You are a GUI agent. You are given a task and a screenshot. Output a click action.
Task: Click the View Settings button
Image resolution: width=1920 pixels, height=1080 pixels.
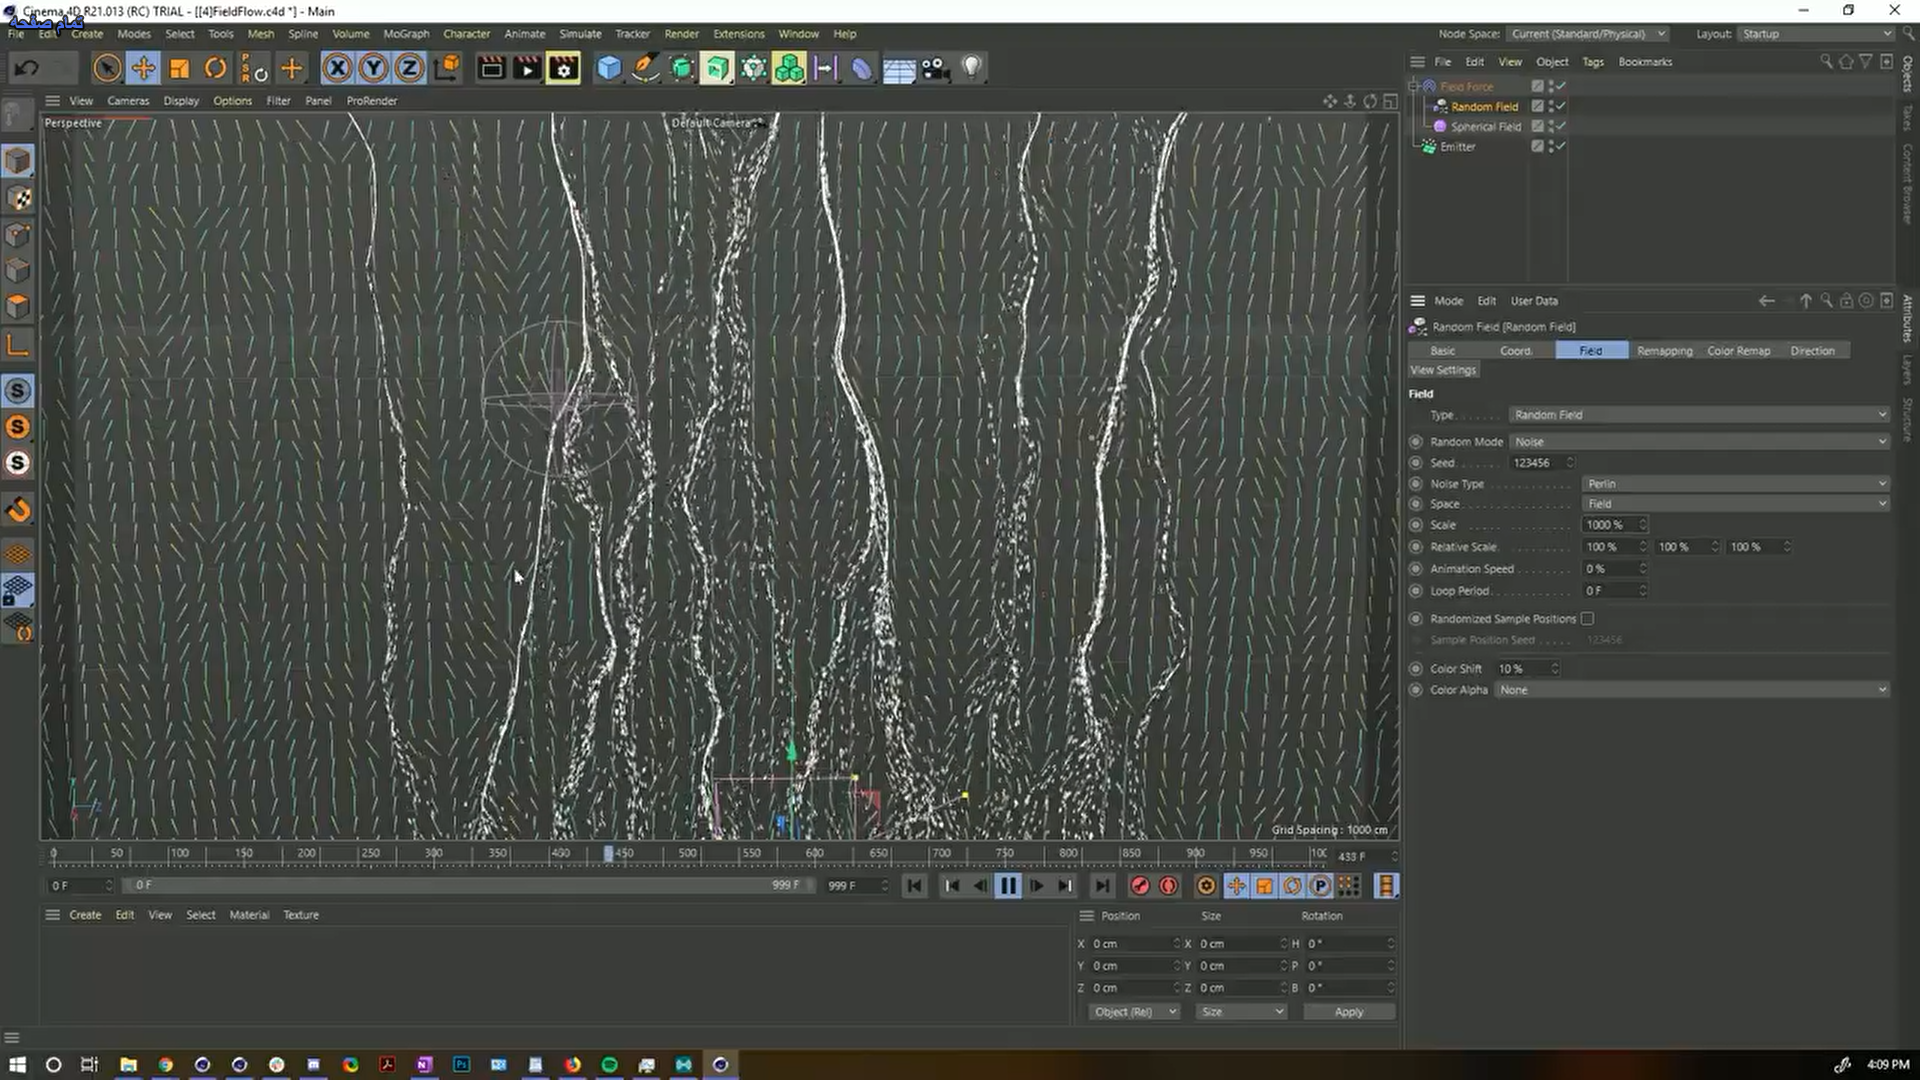point(1443,370)
